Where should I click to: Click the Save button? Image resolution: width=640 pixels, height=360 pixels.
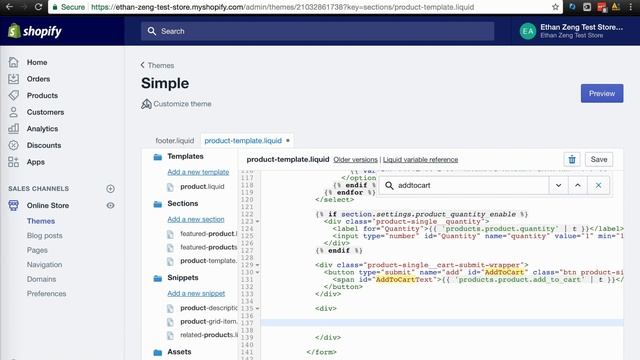599,160
